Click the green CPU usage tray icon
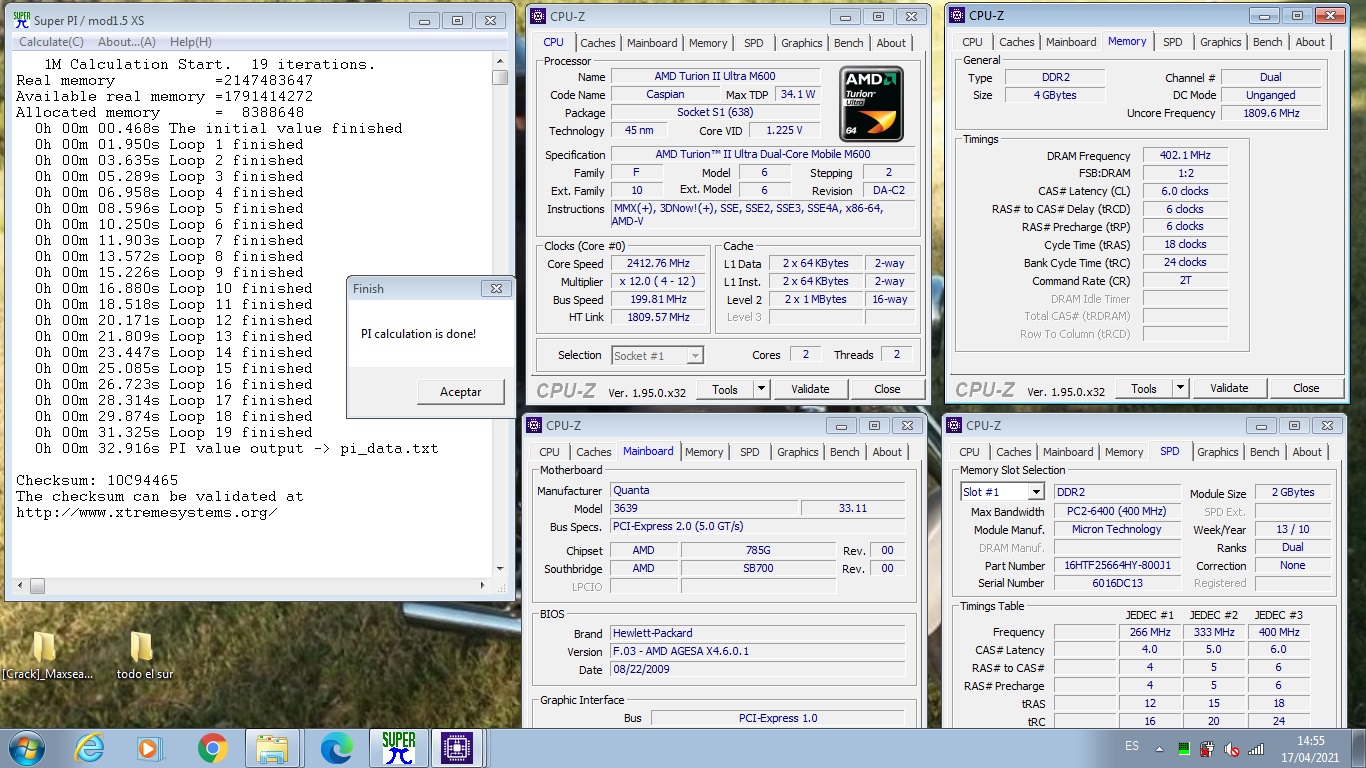1366x768 pixels. pos(1185,748)
